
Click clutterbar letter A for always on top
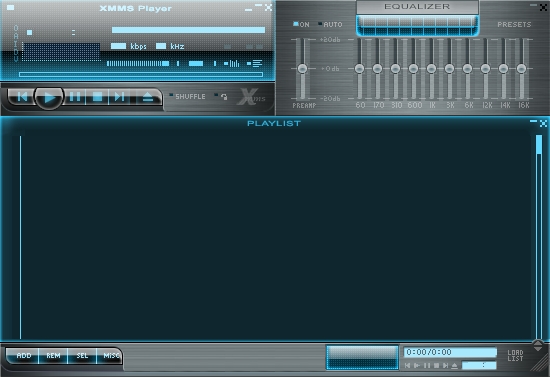(x=16, y=35)
